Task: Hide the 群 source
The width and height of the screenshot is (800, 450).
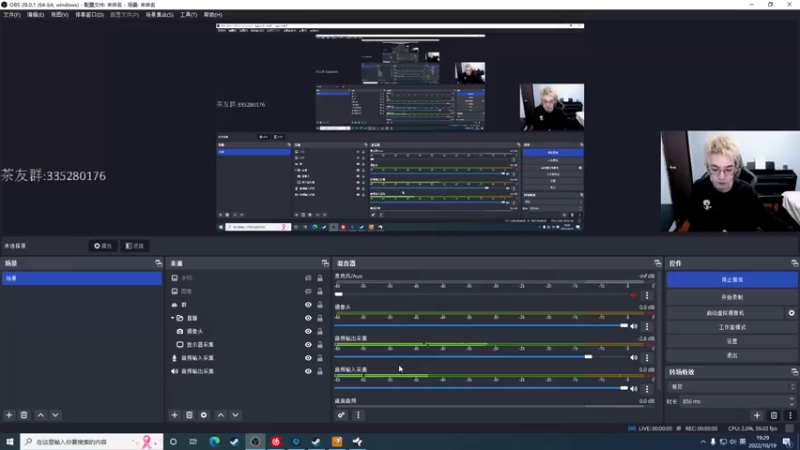Action: 308,305
